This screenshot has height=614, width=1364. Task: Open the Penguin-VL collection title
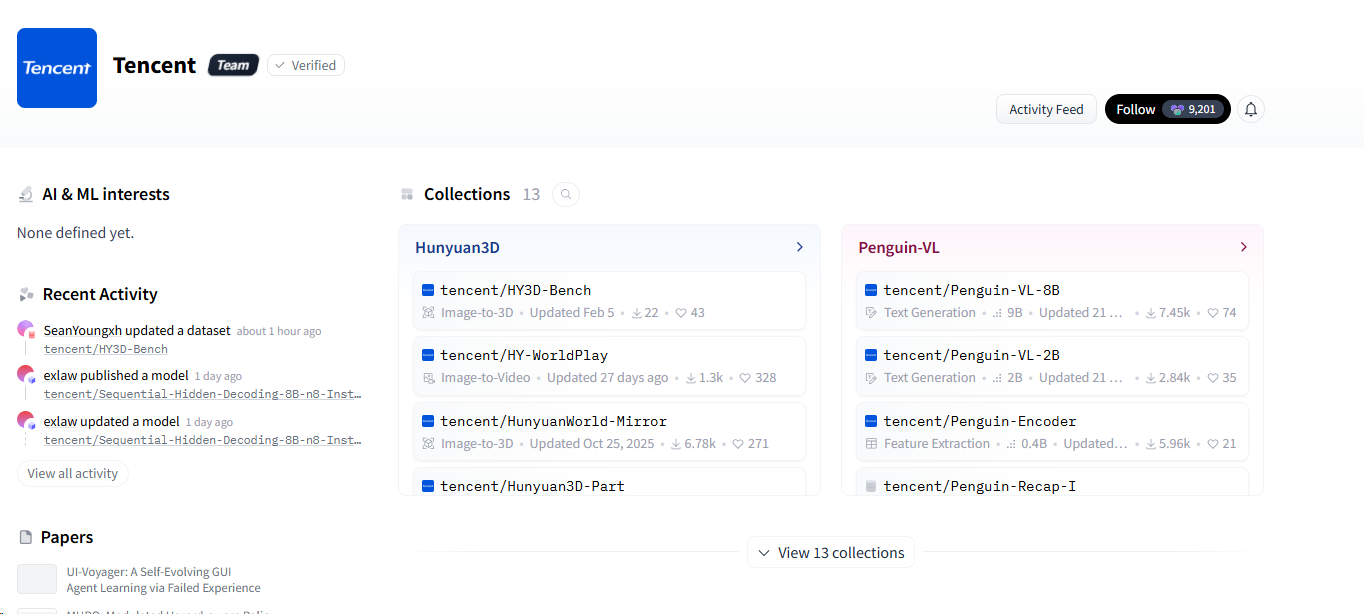(899, 248)
